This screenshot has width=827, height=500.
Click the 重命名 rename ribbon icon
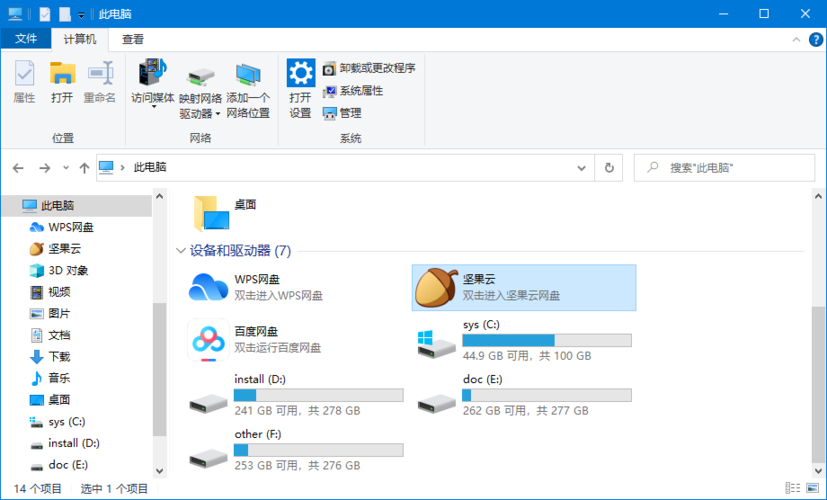tap(100, 73)
